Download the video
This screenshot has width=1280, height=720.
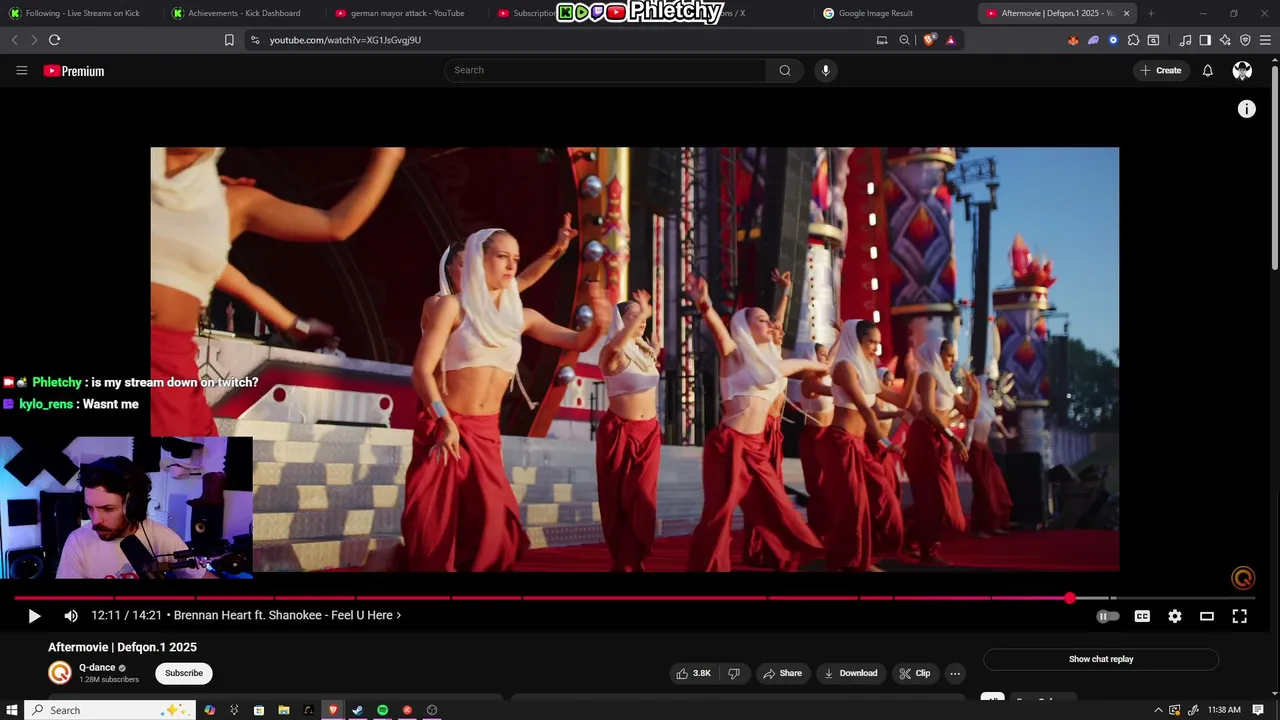pos(851,673)
